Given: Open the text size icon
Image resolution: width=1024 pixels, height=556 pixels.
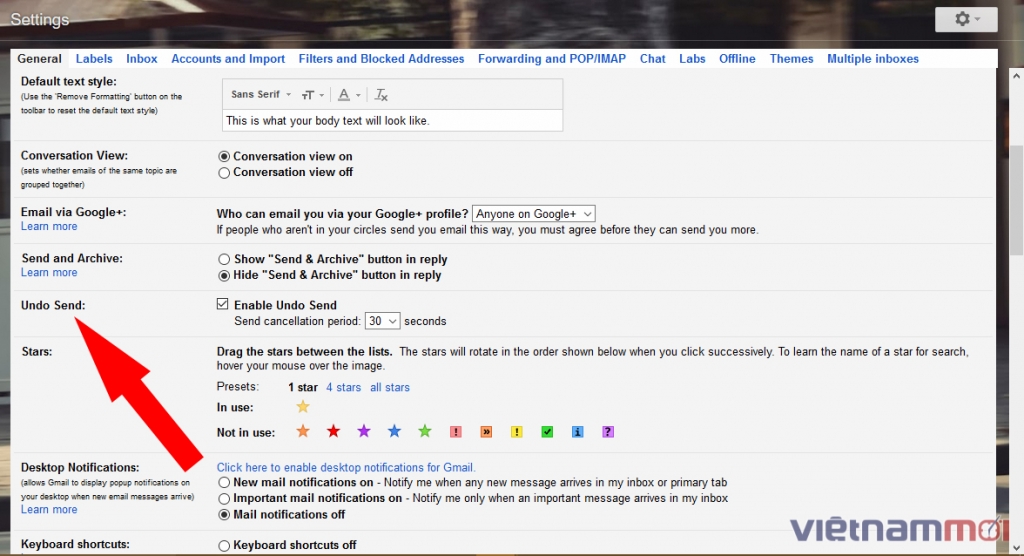Looking at the screenshot, I should pyautogui.click(x=312, y=95).
